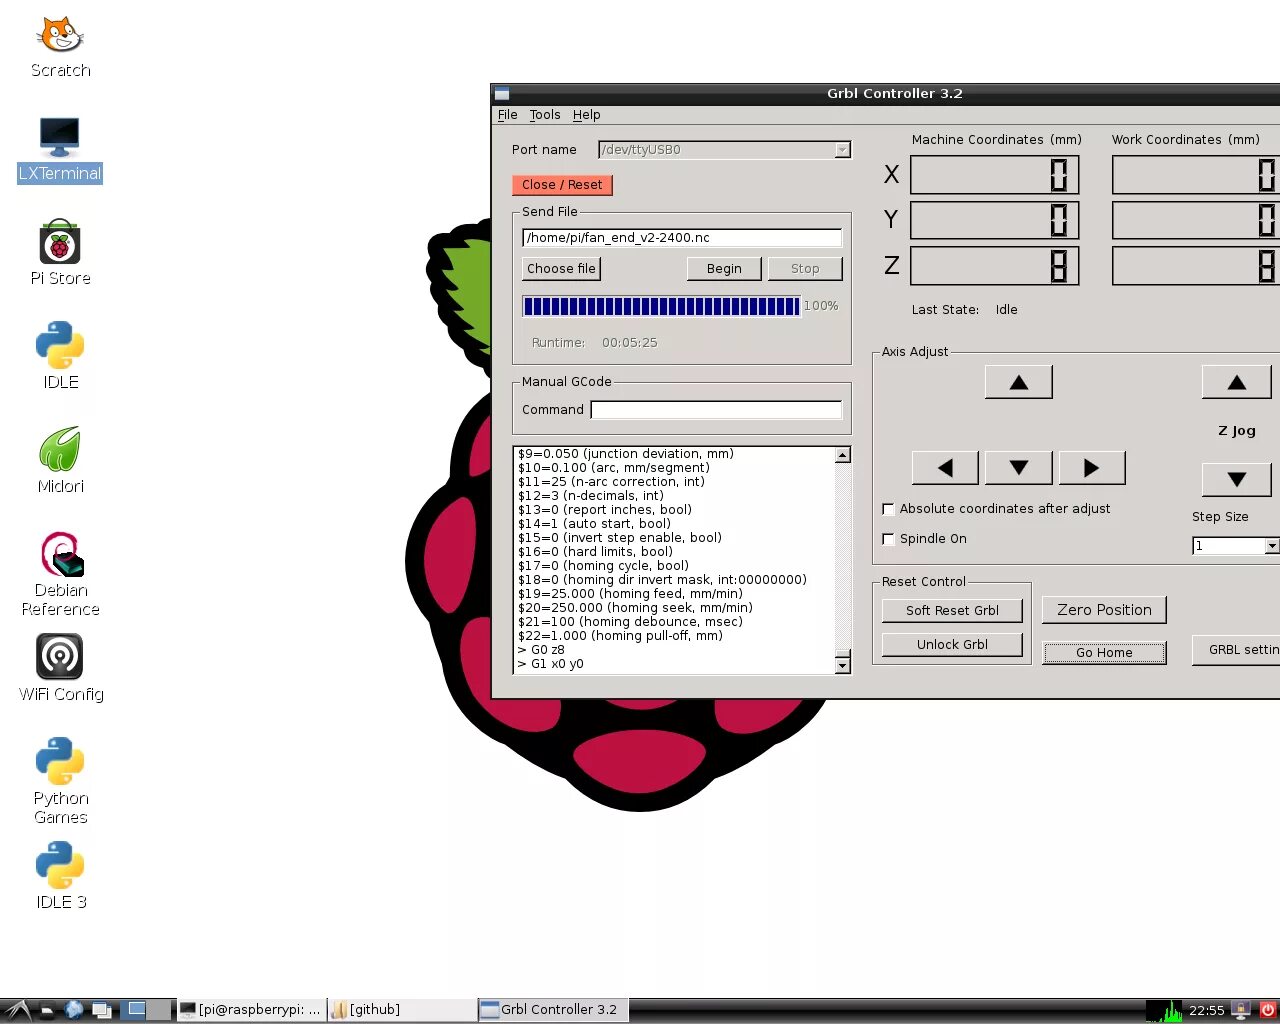Viewport: 1280px width, 1024px height.
Task: Click the '$22=1.000 (homing pull-off, mm)' log line
Action: click(x=620, y=636)
